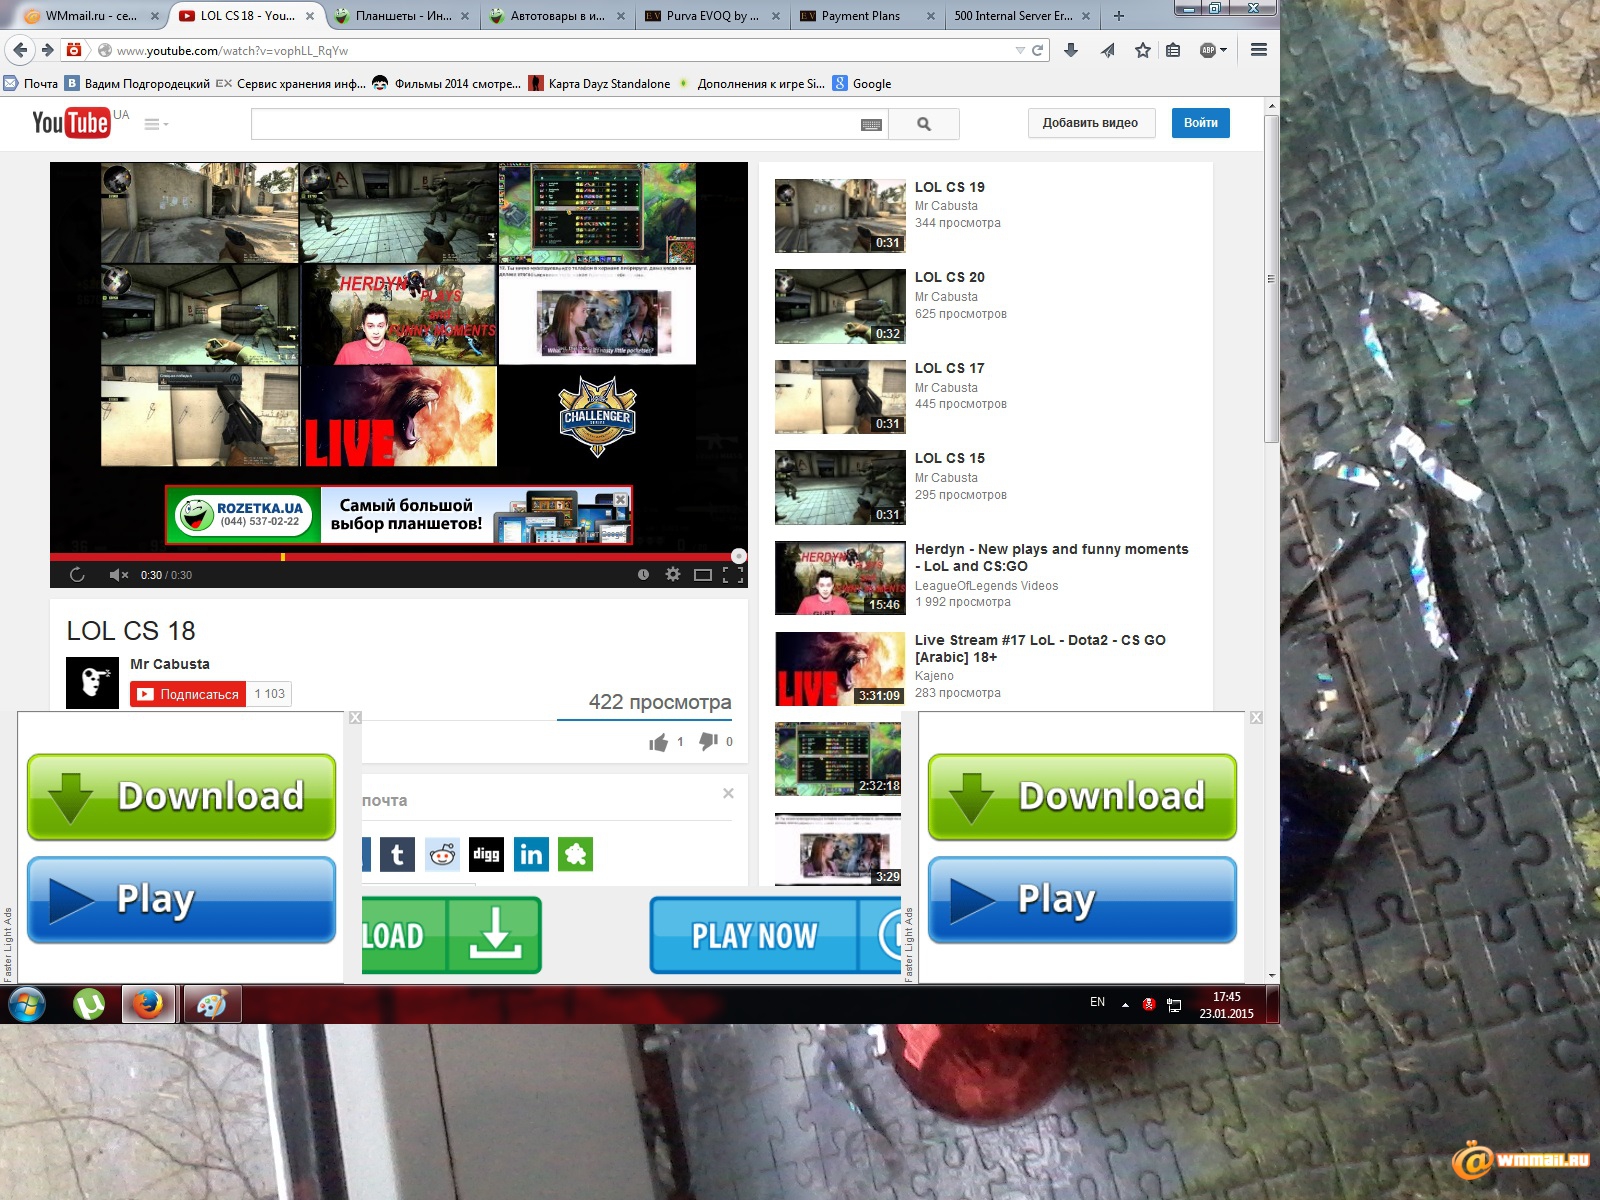Click the EN language indicator
1600x1200 pixels.
pyautogui.click(x=1097, y=1002)
